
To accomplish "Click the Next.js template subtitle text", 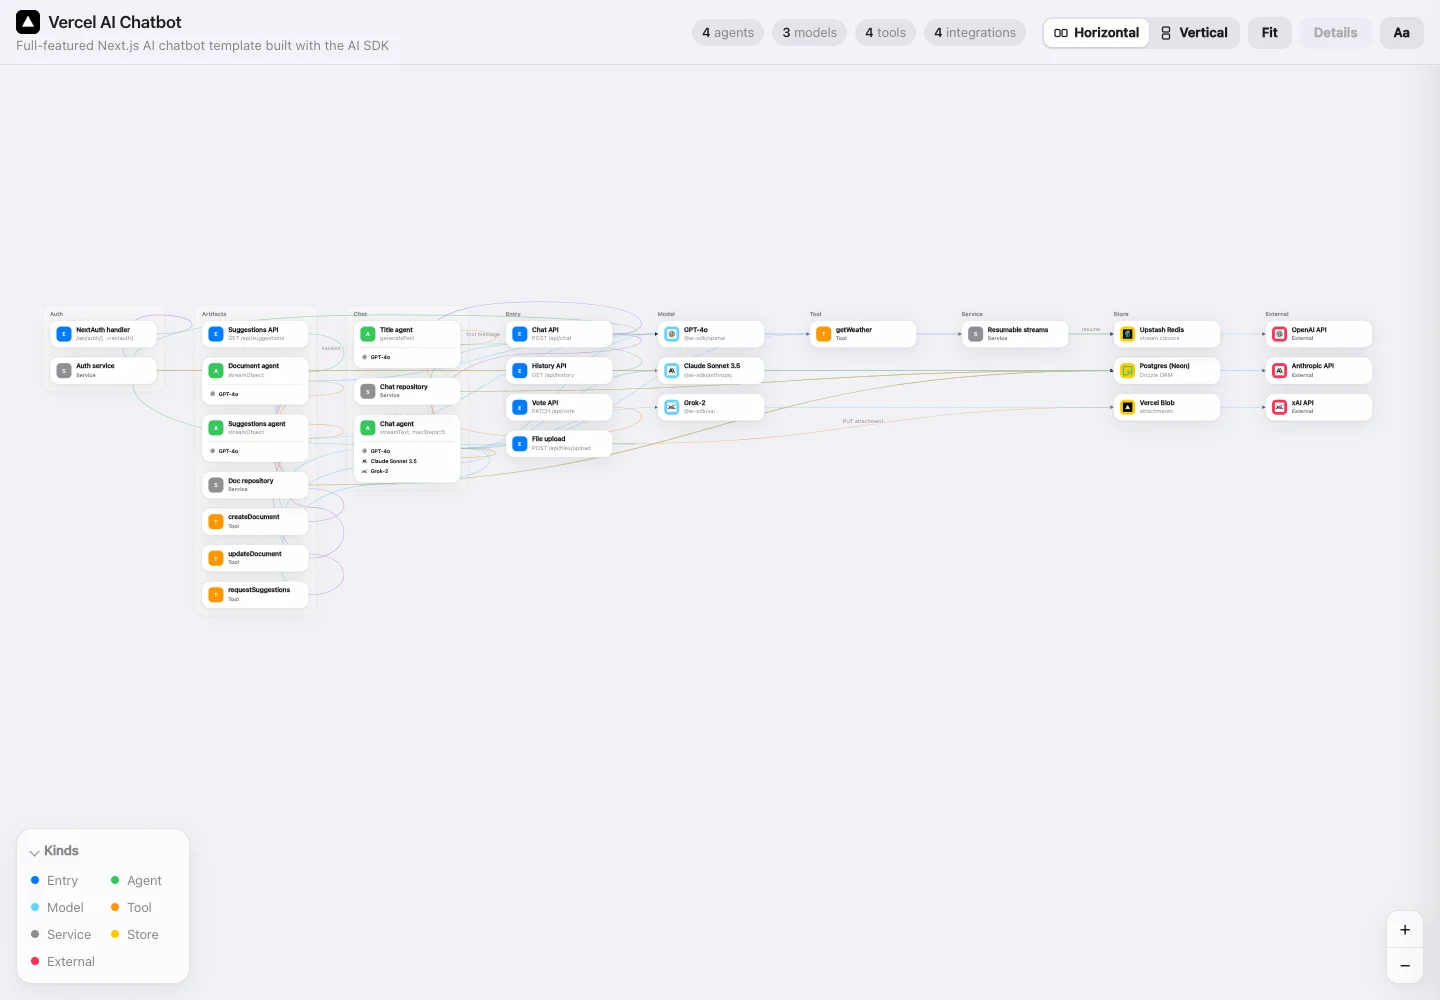I will 202,46.
